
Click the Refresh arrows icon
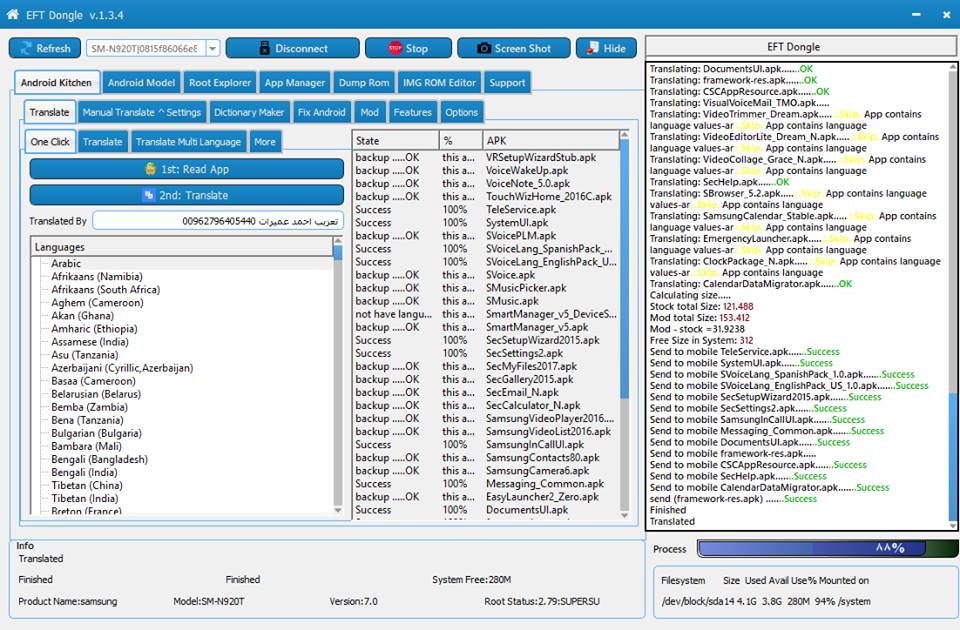pyautogui.click(x=26, y=48)
